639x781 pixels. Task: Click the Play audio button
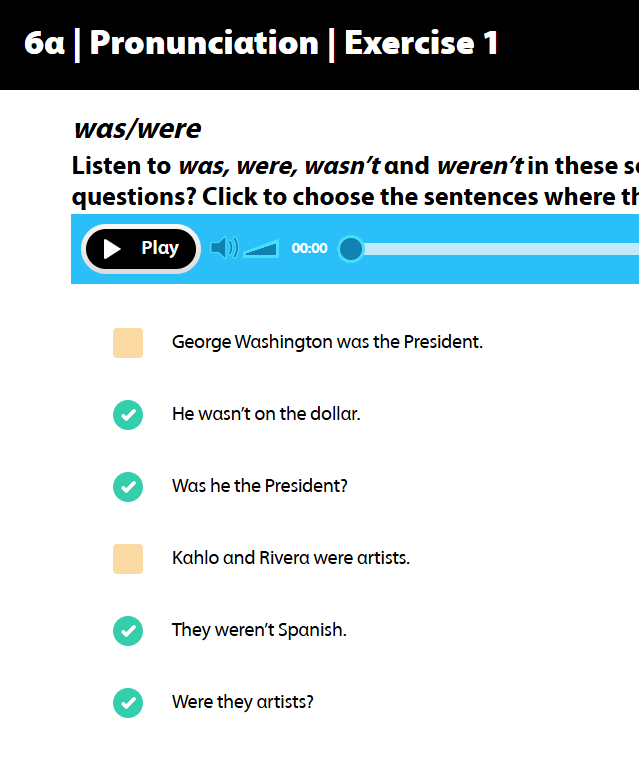pyautogui.click(x=141, y=249)
